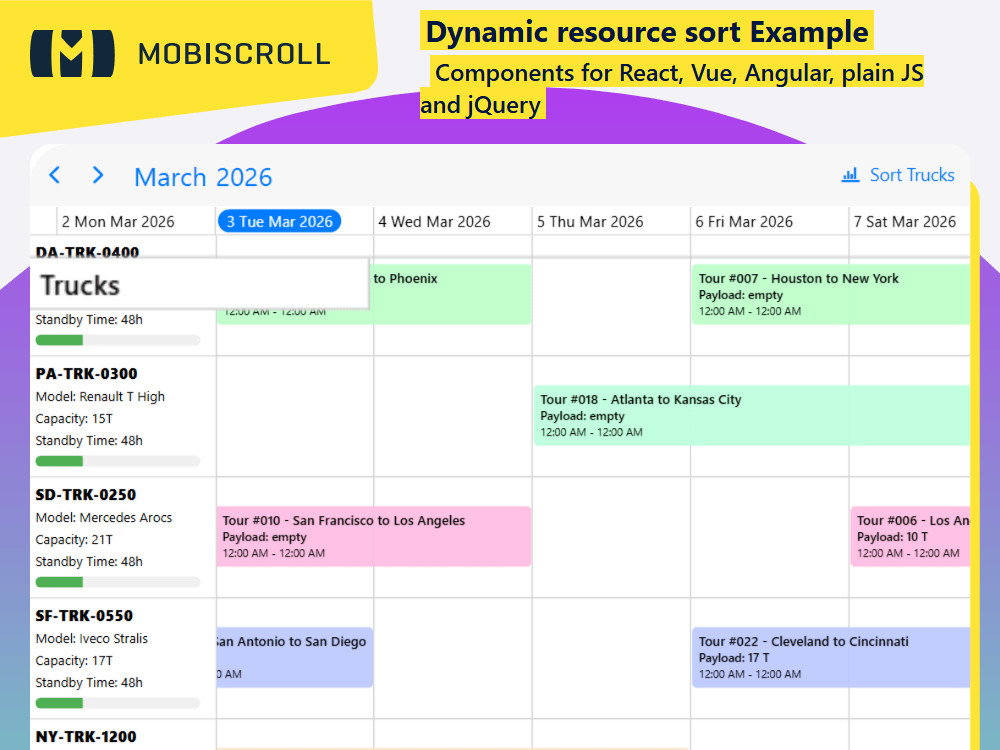Select the 7 Sat Mar 2026 column header
The image size is (1000, 750).
[x=906, y=221]
